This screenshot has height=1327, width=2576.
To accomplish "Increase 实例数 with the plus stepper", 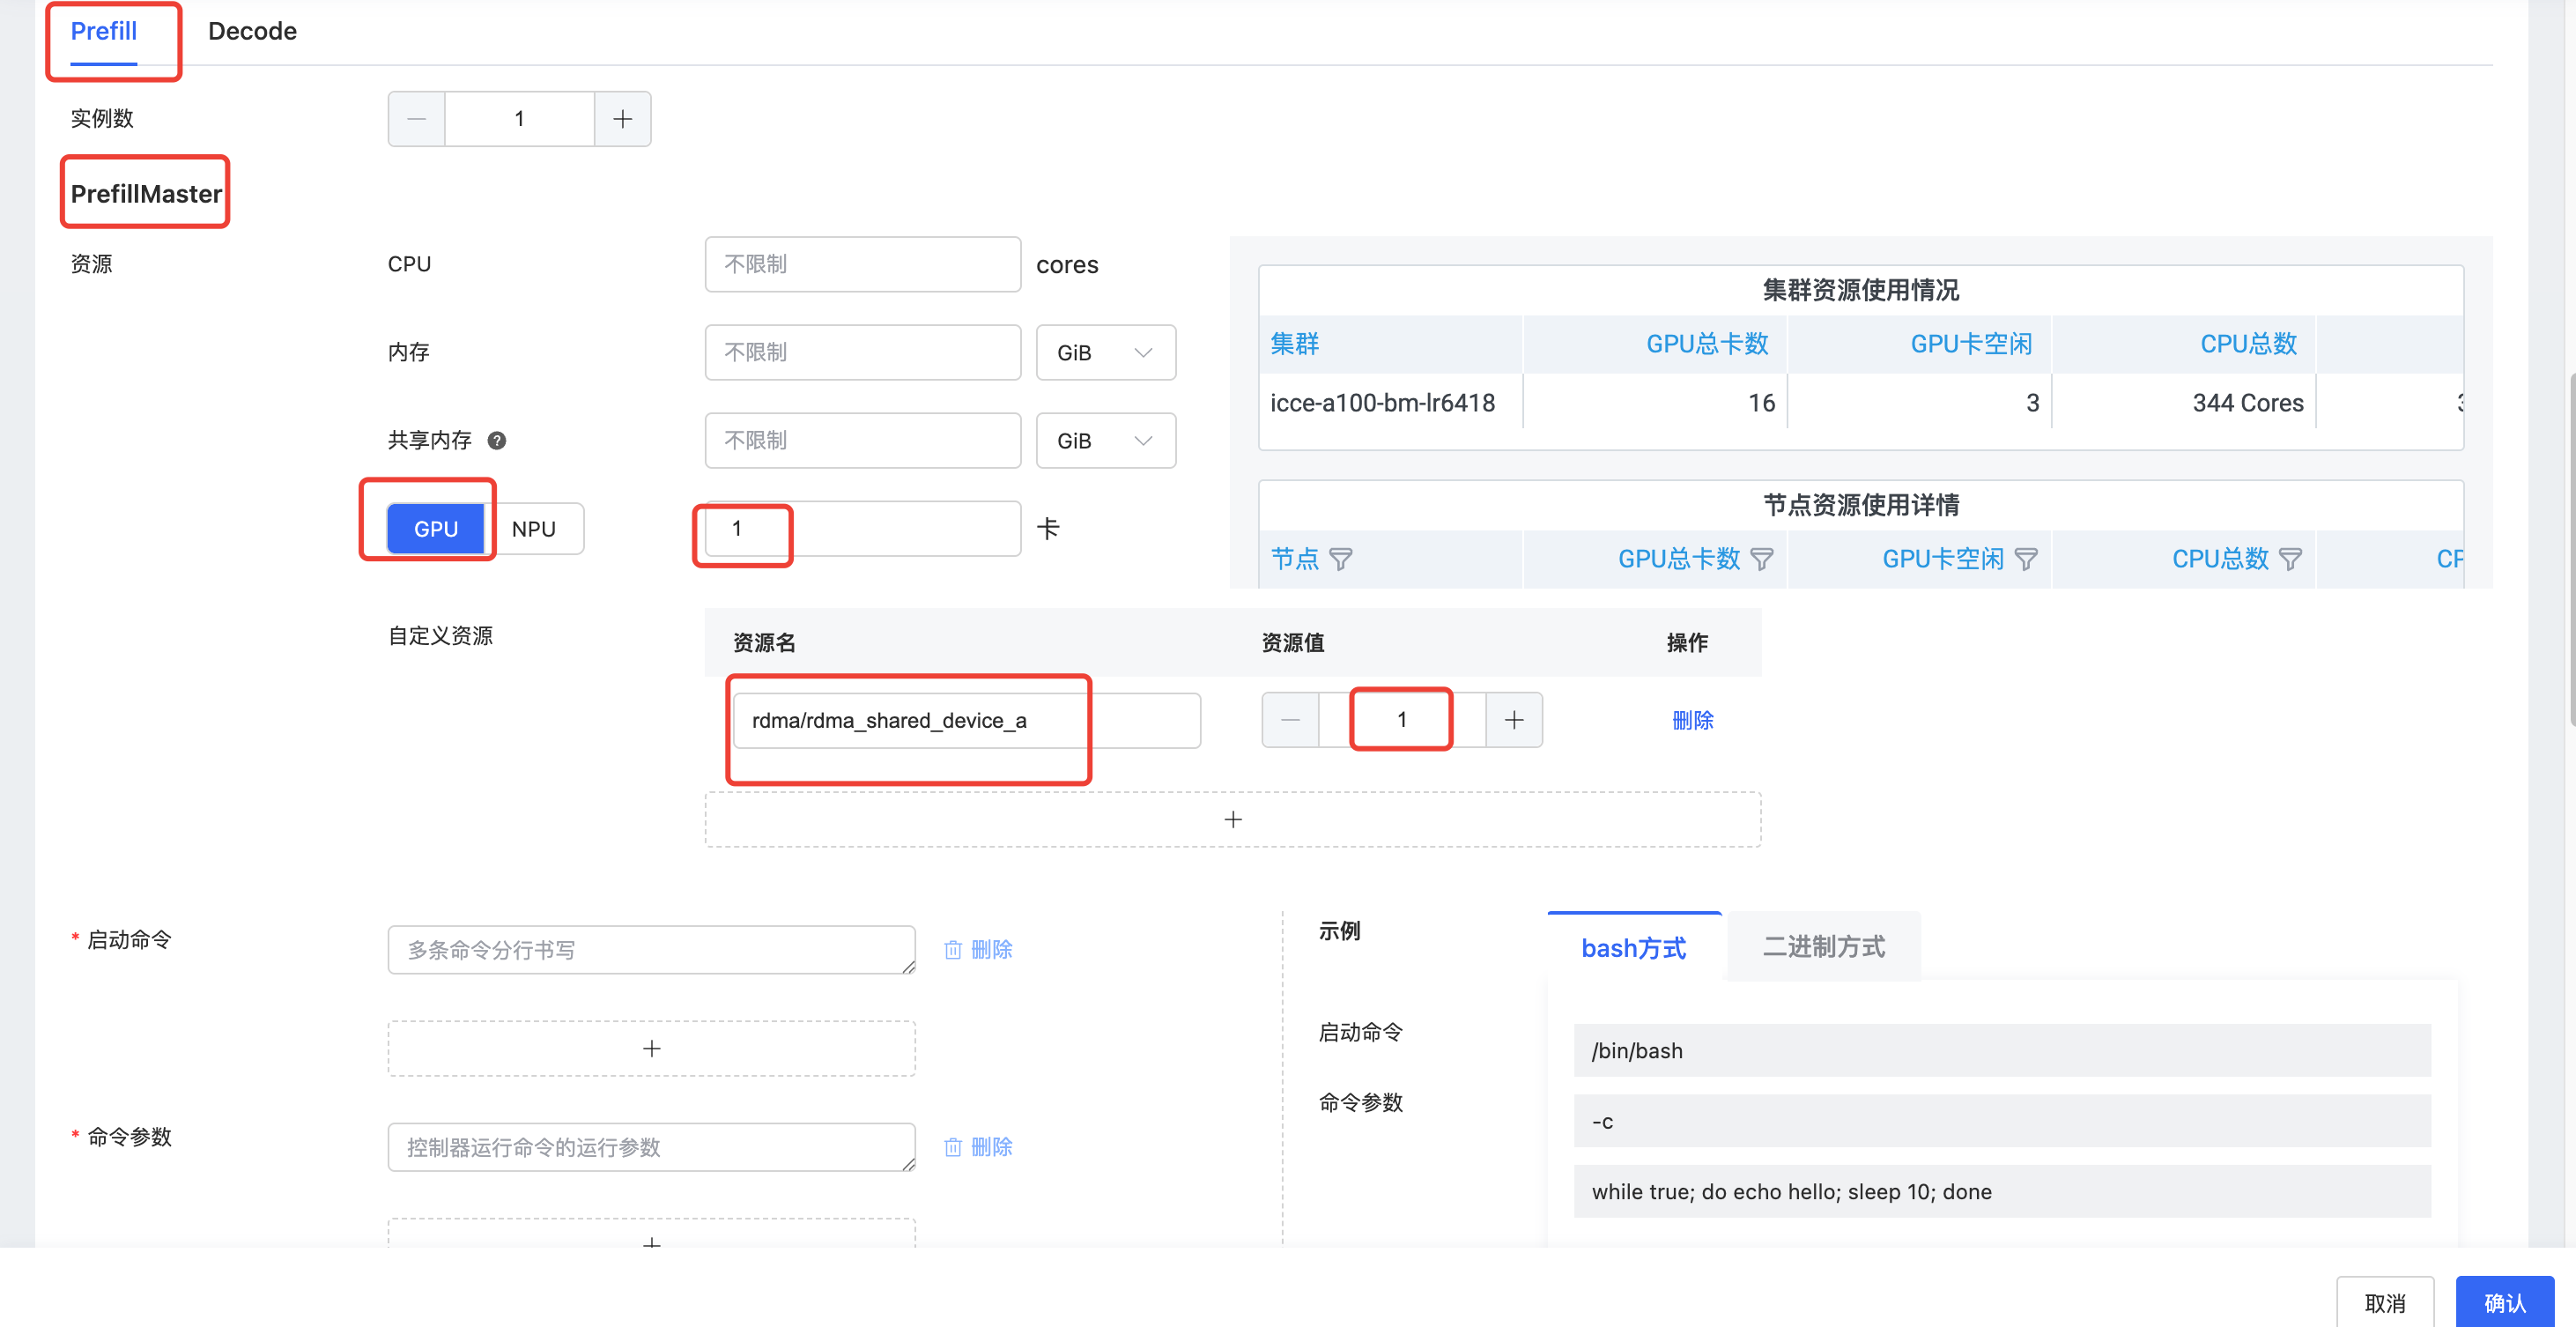I will (x=622, y=119).
